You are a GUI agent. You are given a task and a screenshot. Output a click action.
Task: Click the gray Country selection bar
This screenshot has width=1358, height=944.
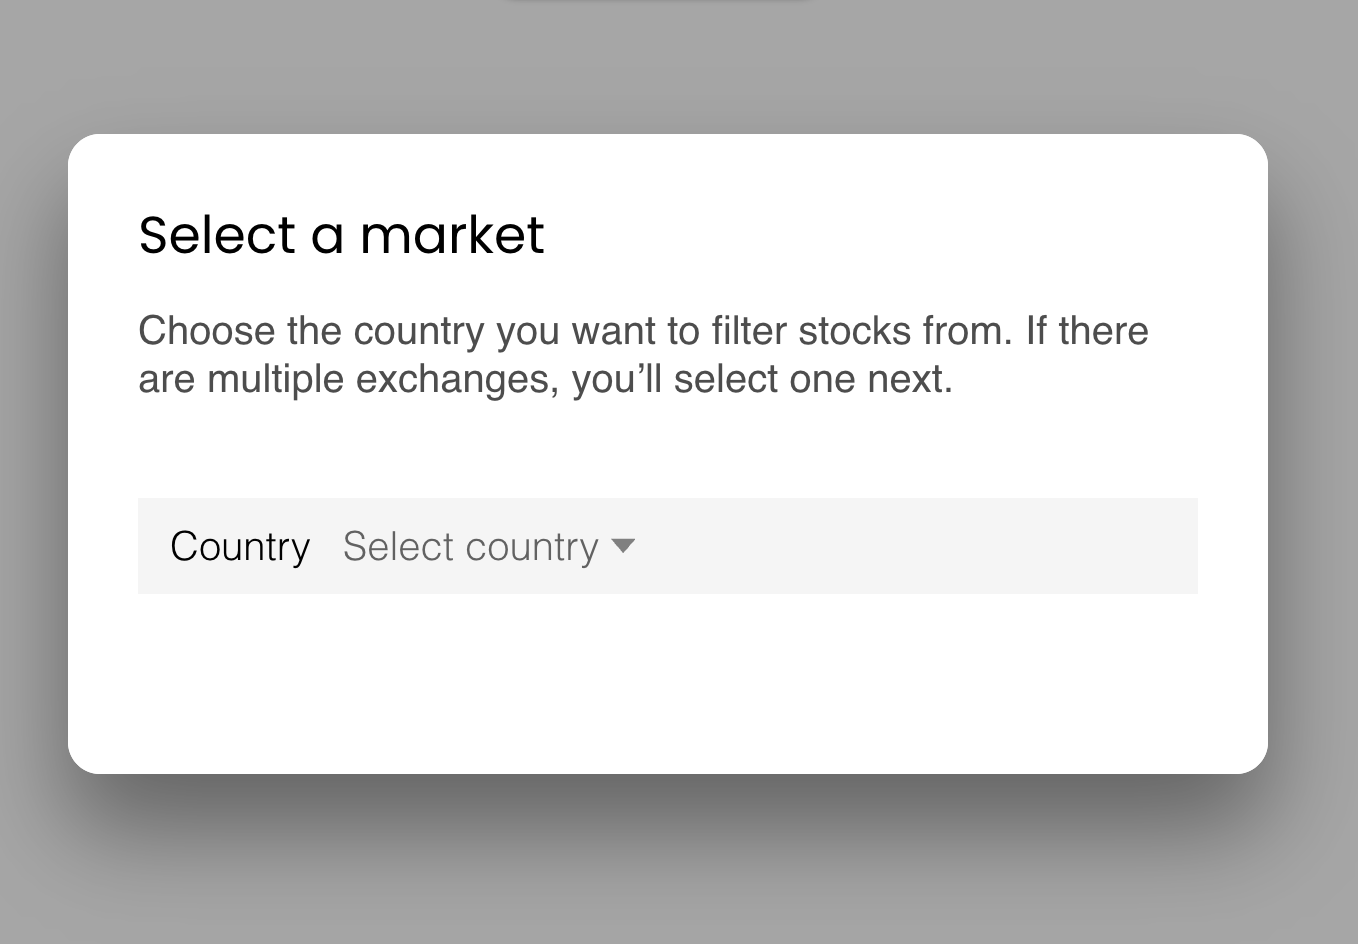(668, 546)
